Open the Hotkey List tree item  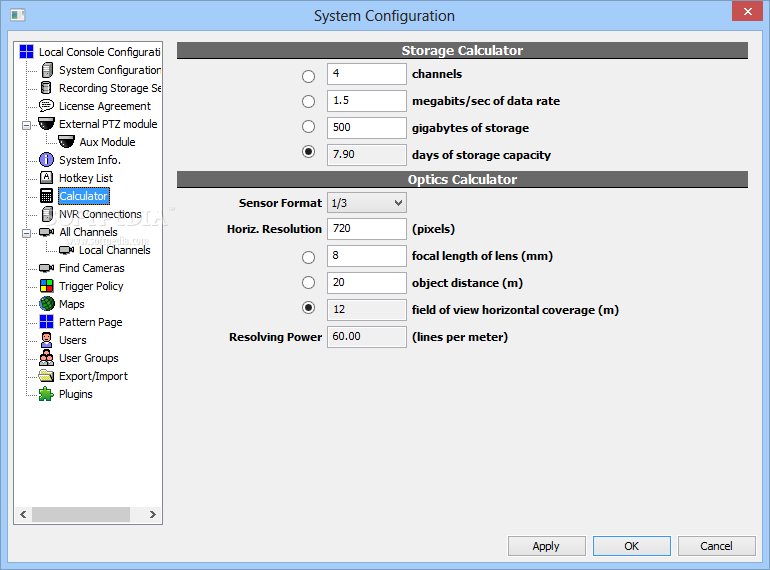tap(85, 178)
